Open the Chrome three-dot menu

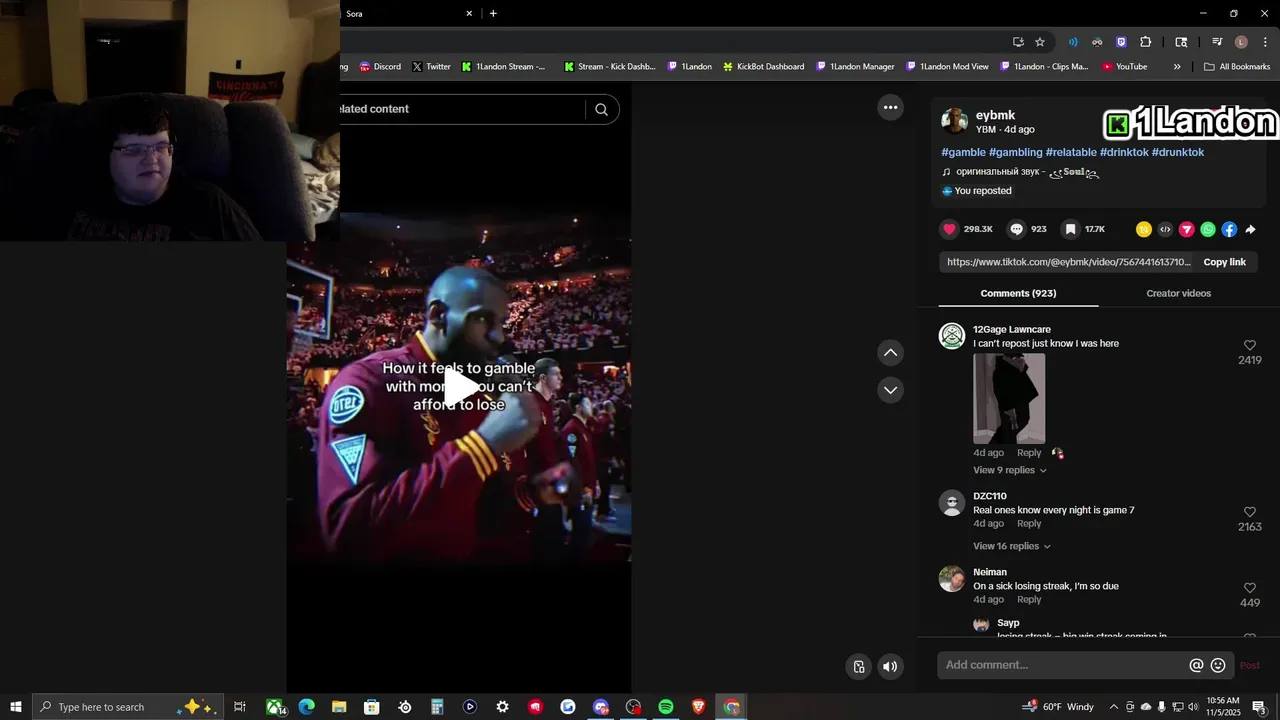click(x=1266, y=42)
